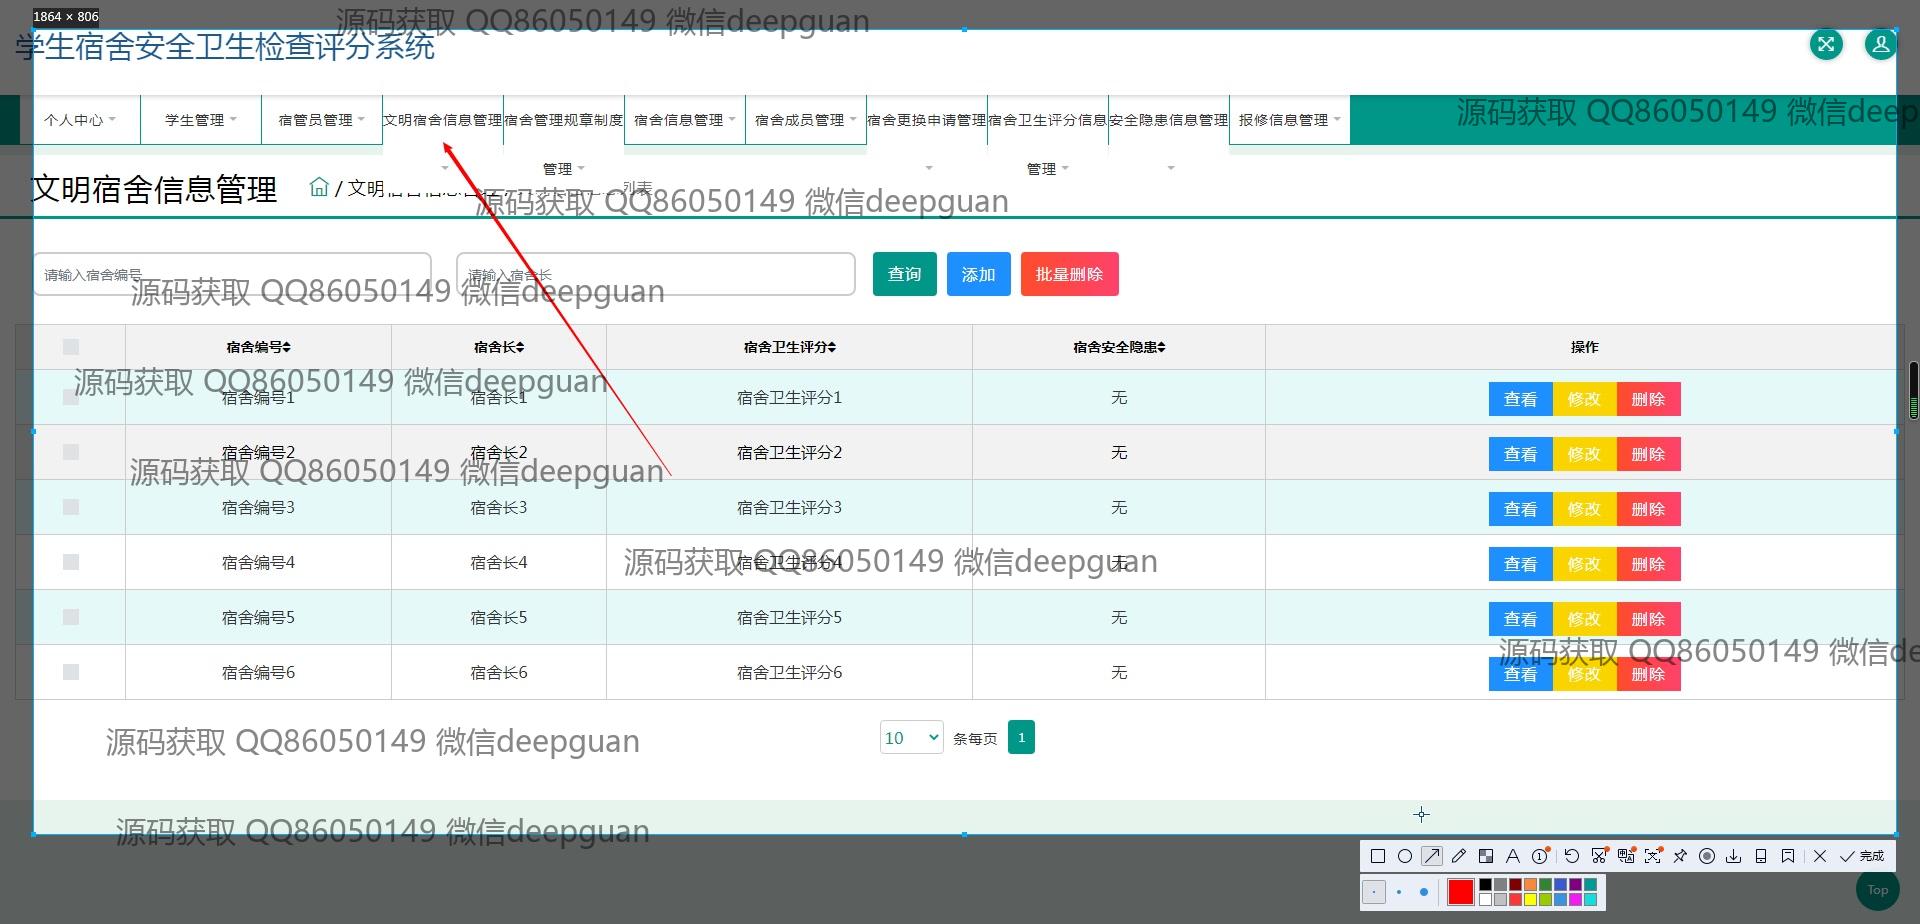The image size is (1920, 924).
Task: Pick the black color swatch
Action: (x=1485, y=884)
